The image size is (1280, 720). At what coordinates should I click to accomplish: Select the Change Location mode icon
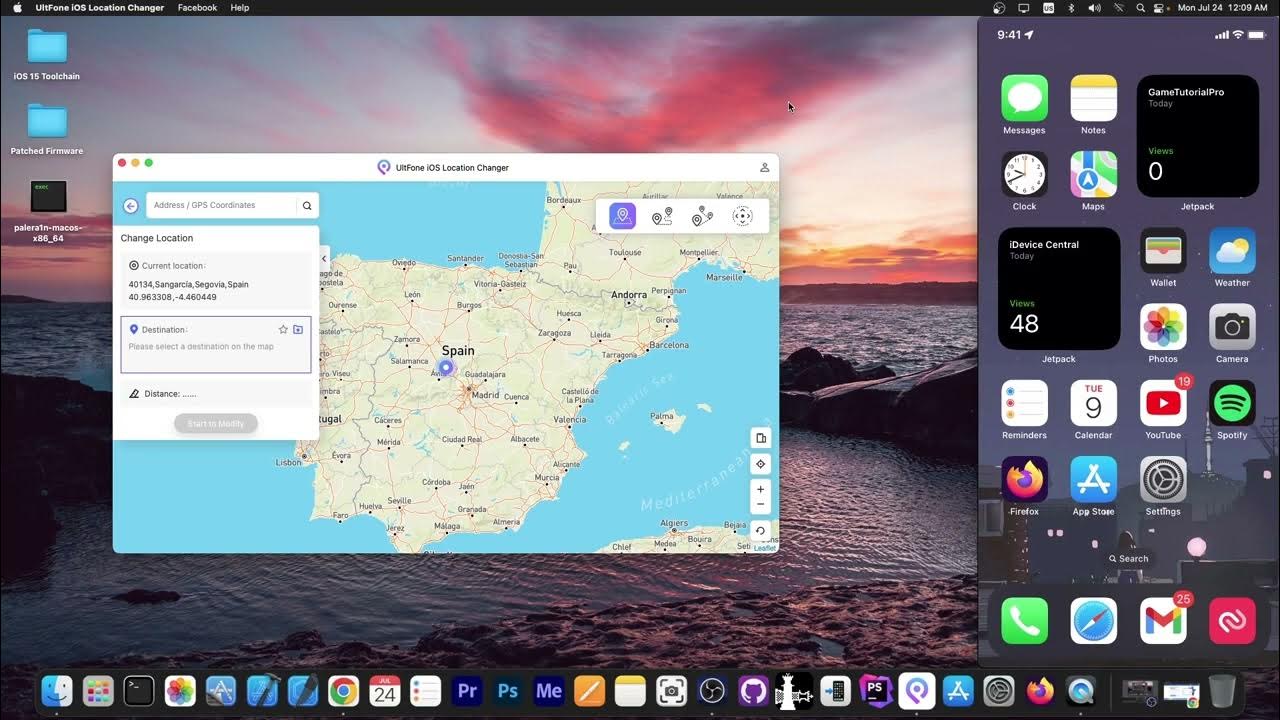[x=622, y=216]
